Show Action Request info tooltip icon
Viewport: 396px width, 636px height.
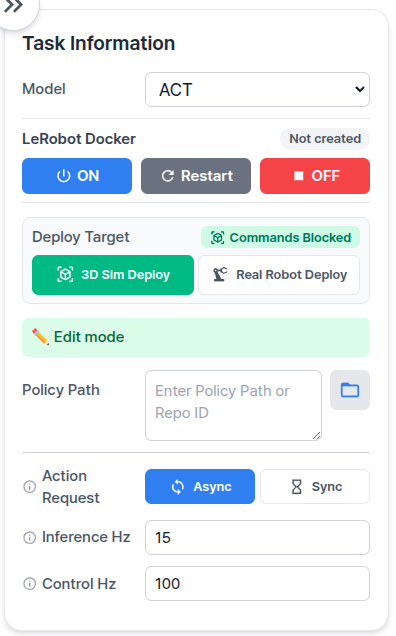(30, 486)
